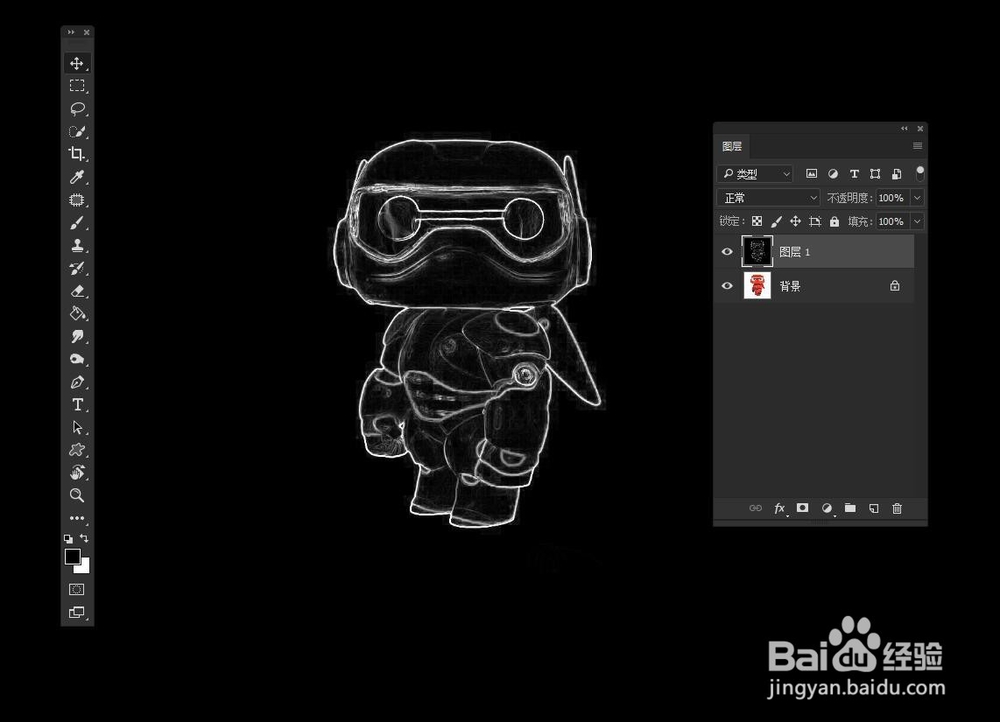
Task: Reset default foreground and background colors
Action: point(68,538)
